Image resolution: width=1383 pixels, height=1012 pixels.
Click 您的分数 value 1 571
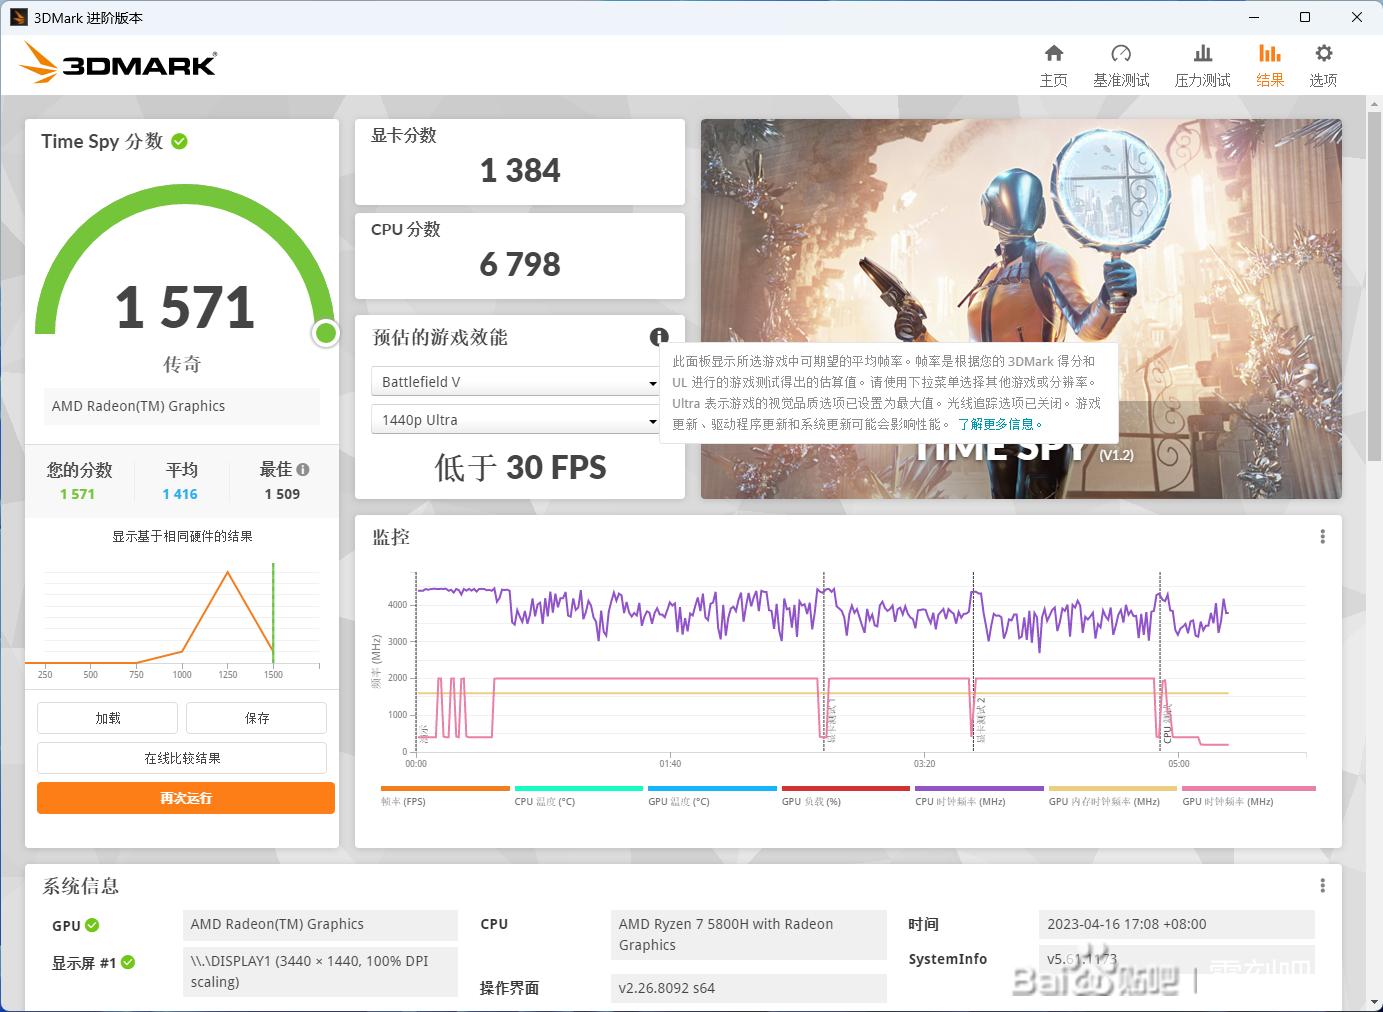point(77,494)
